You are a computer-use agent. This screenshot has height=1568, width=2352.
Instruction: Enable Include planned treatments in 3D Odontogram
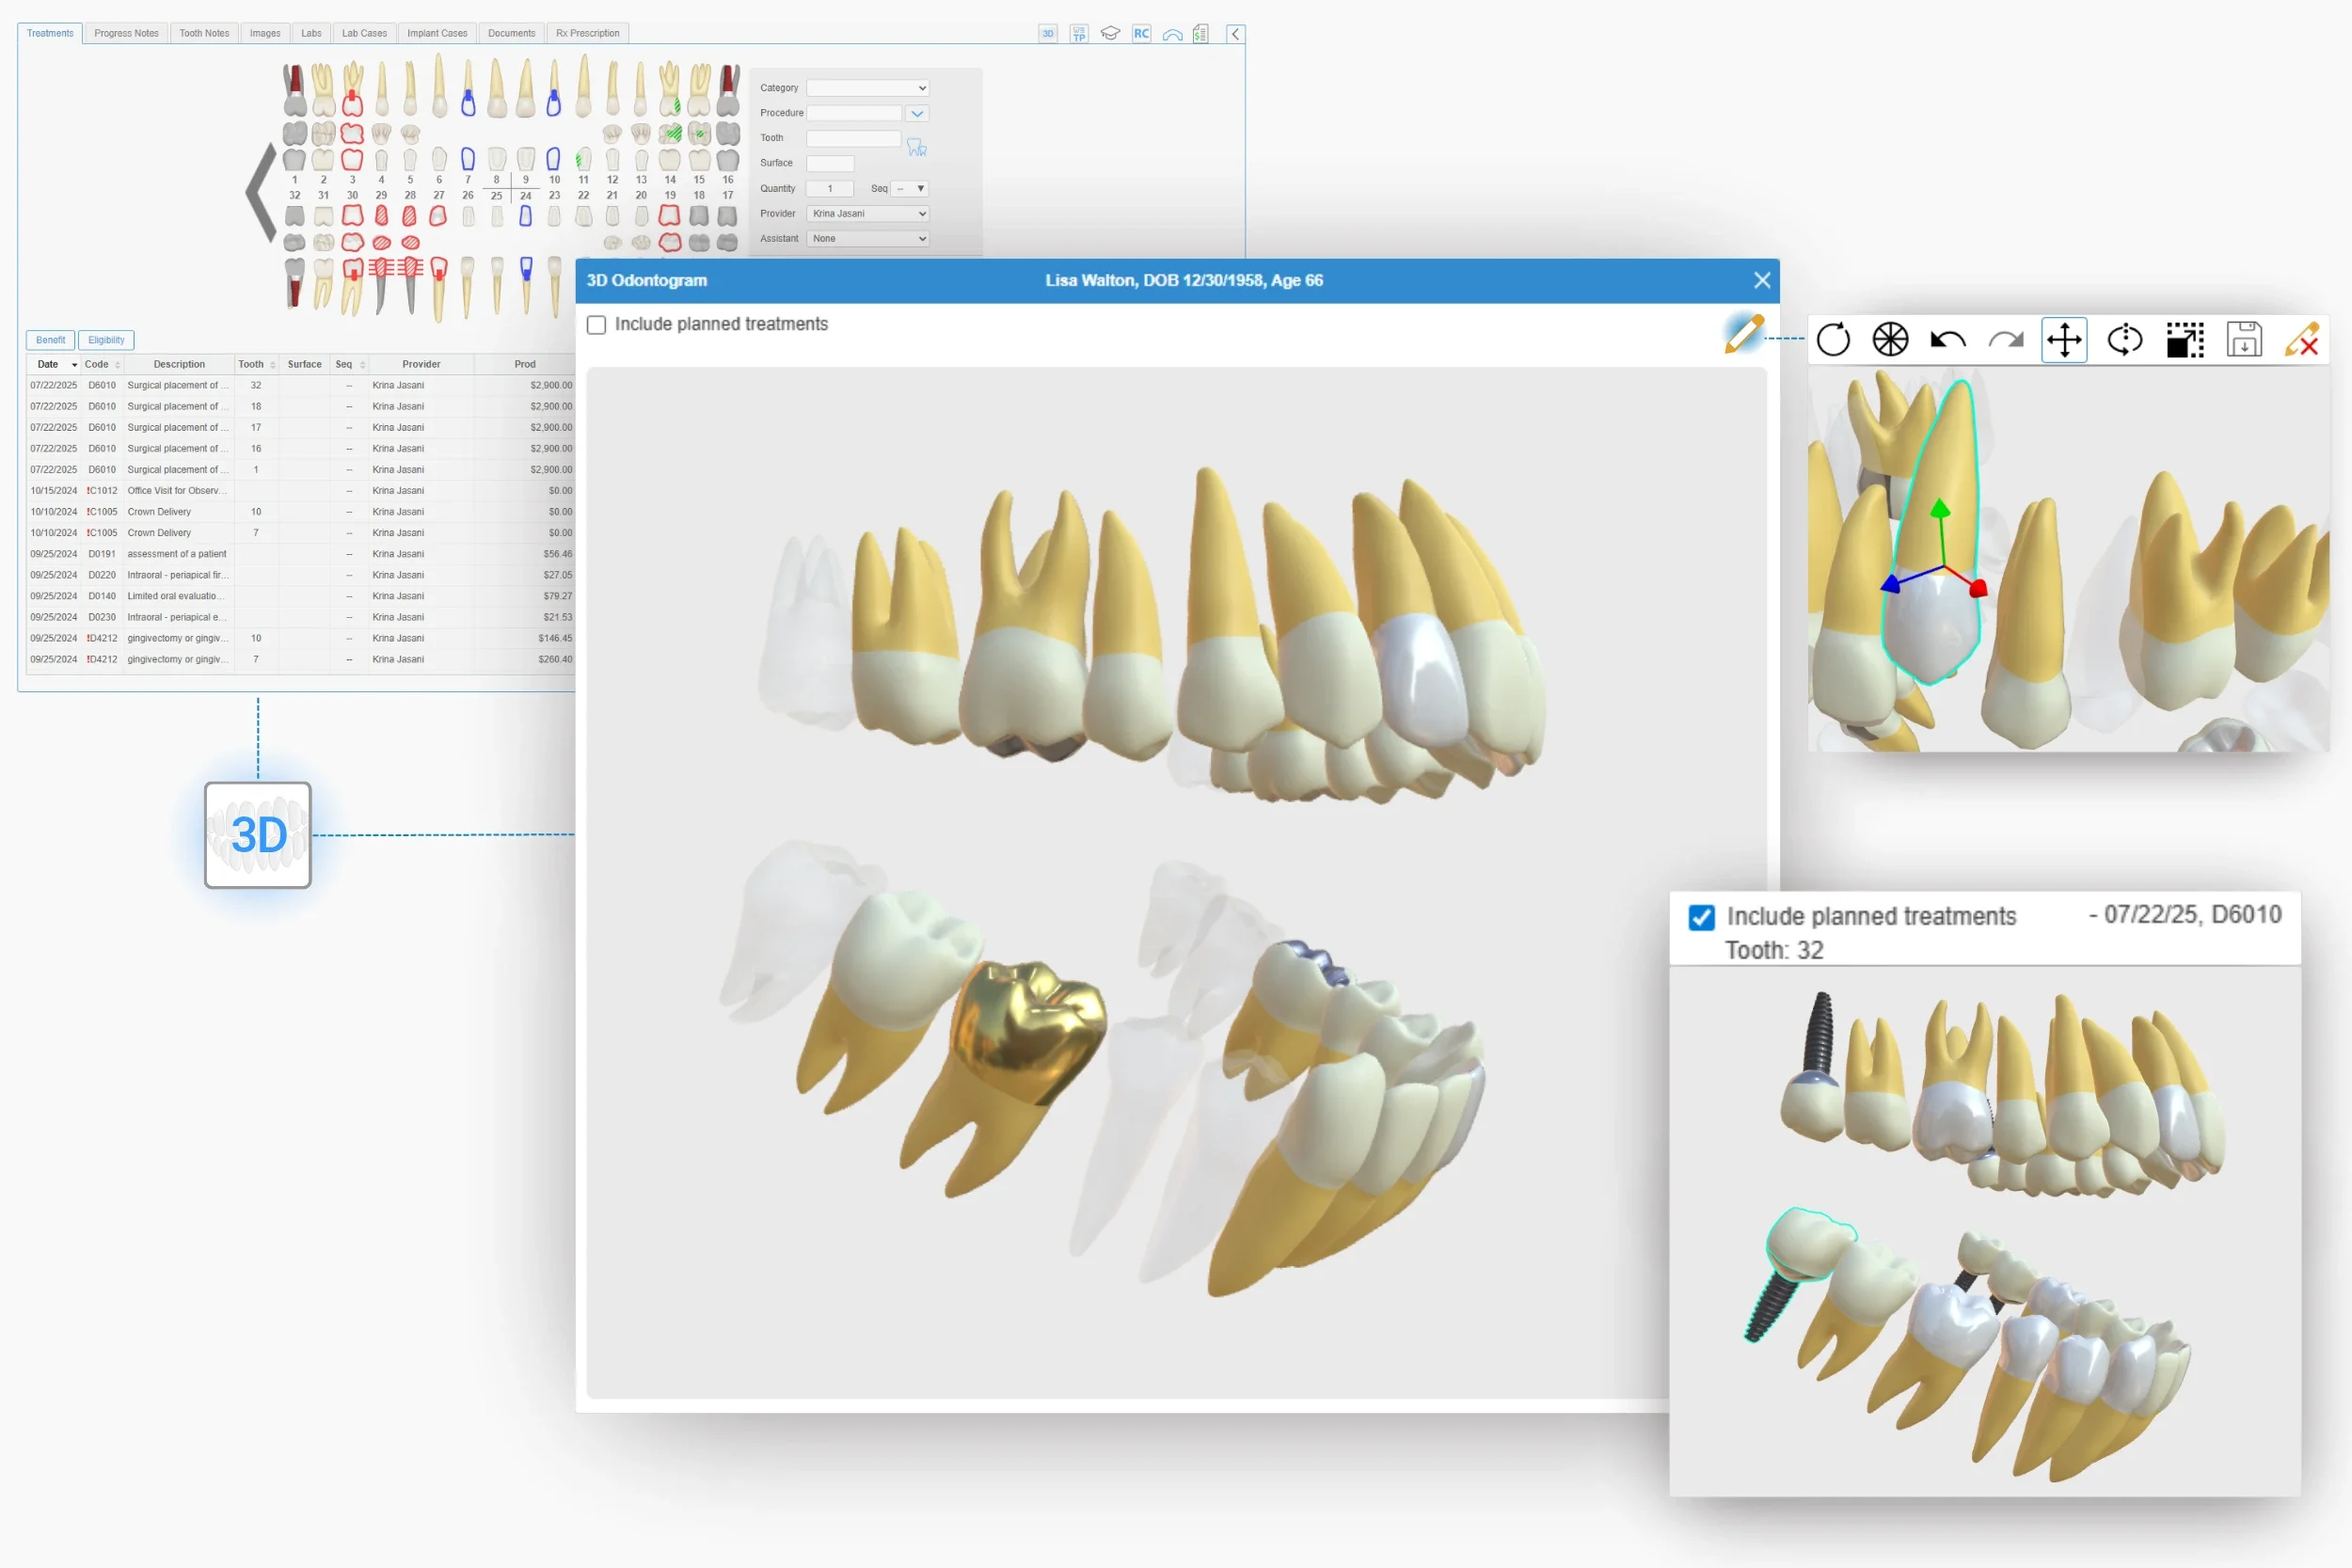597,325
